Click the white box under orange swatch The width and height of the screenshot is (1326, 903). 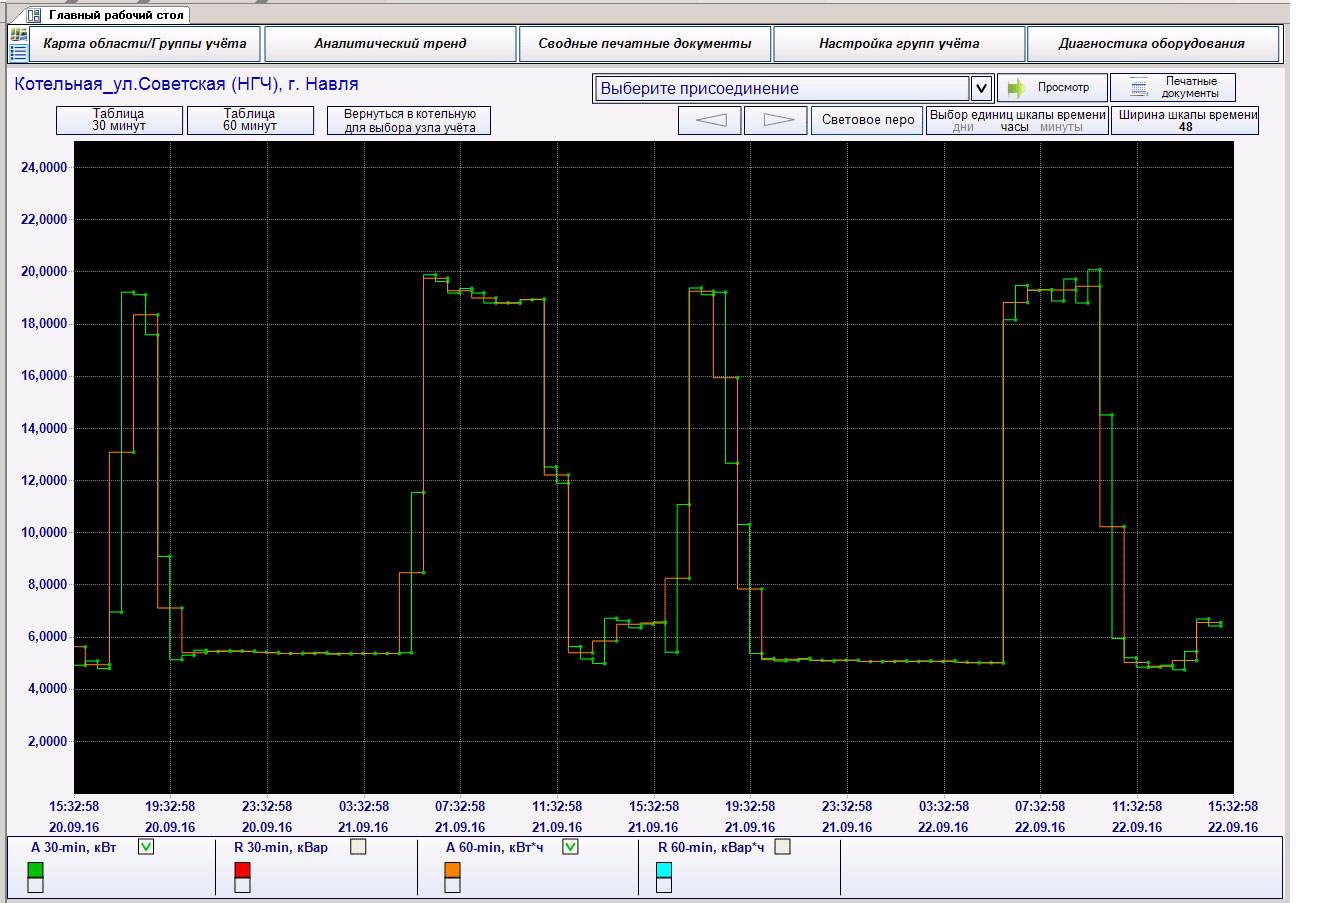(x=452, y=886)
